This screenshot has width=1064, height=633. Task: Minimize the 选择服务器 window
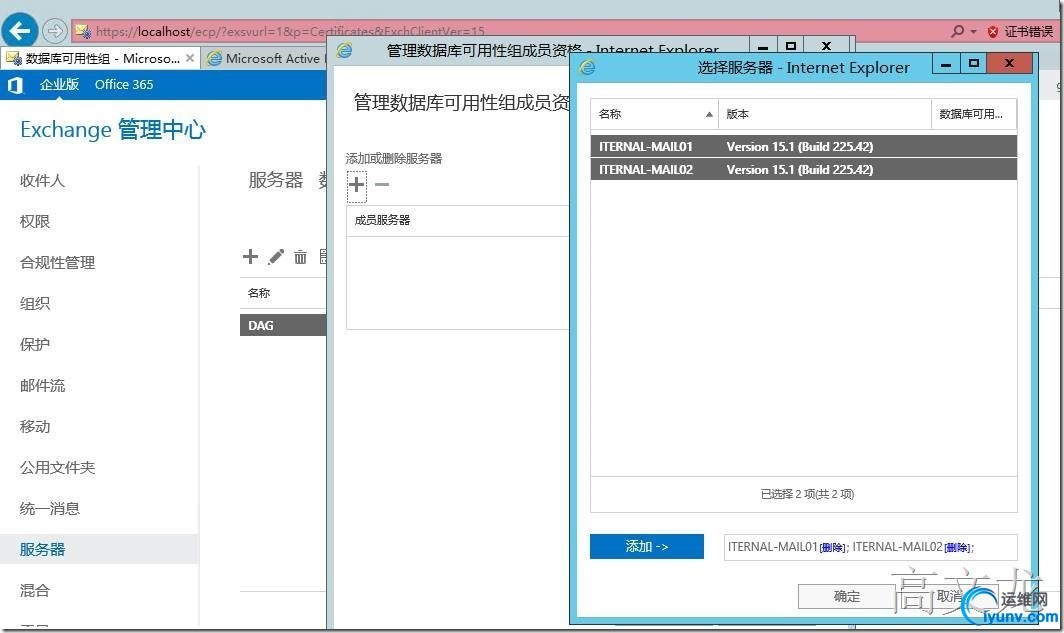[x=946, y=64]
